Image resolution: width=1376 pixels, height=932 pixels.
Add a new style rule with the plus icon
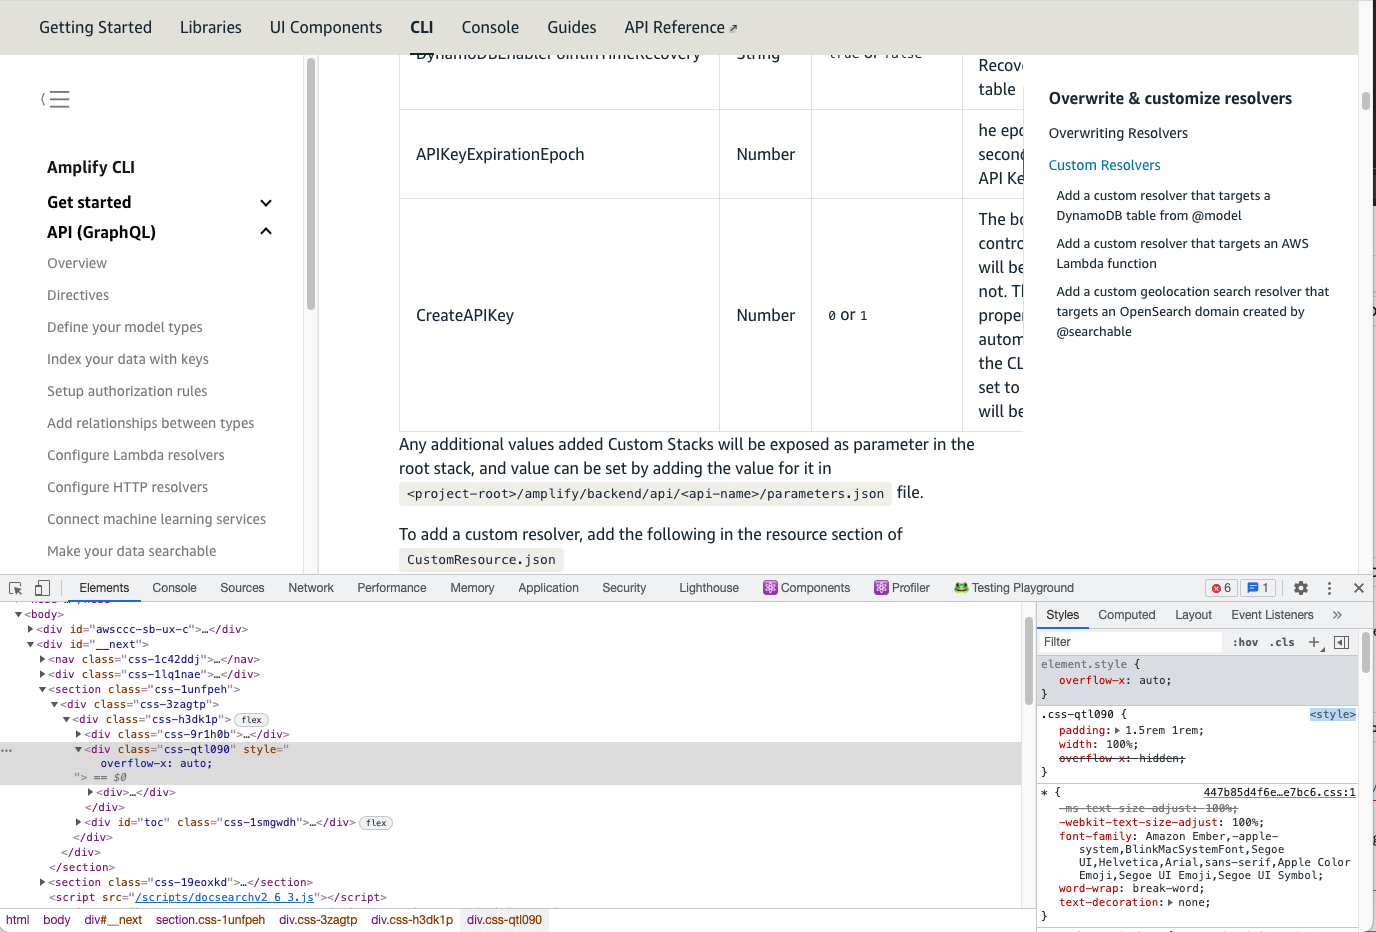point(1313,641)
